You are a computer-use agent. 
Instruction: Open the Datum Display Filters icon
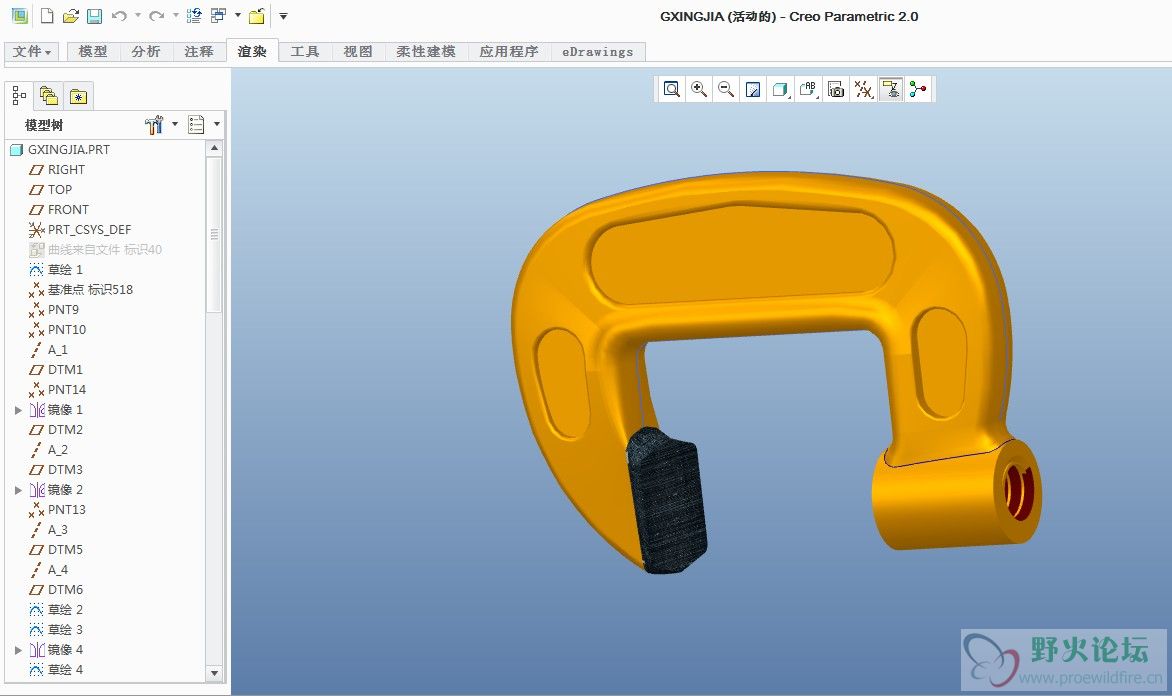pos(863,90)
